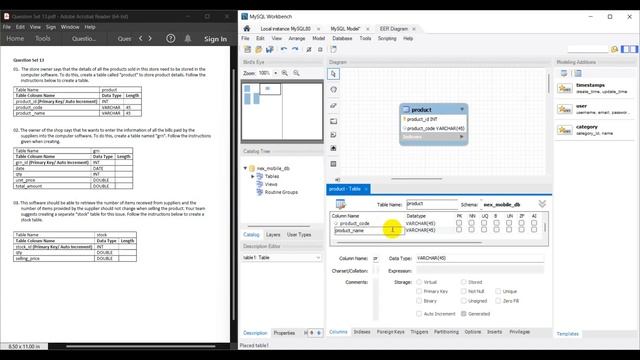Enable the Auto Increment checkbox
Screen dimensions: 640x360
pos(419,314)
